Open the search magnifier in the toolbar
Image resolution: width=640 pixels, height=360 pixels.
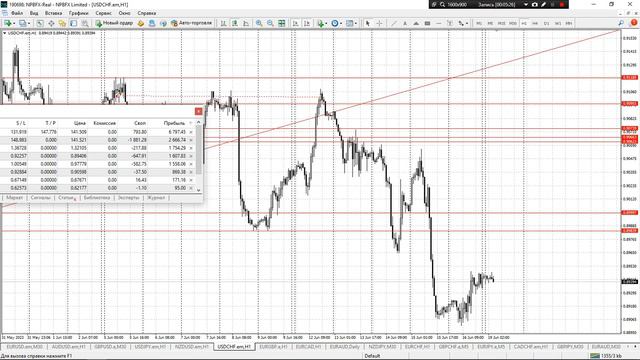coord(621,23)
